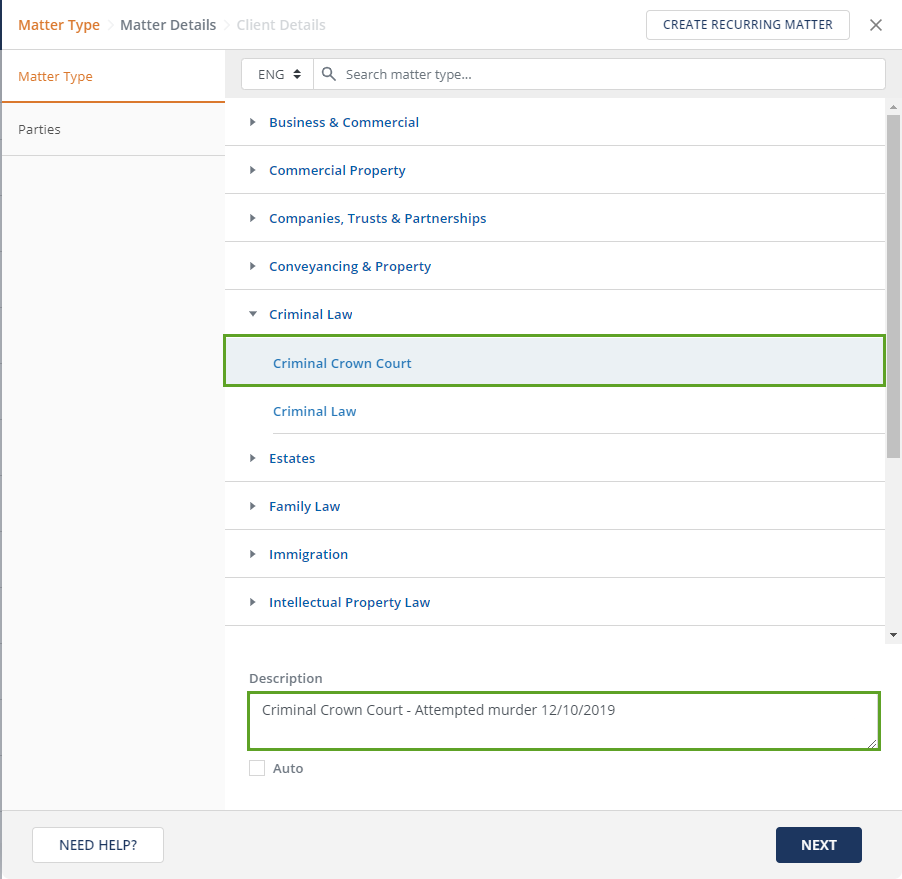
Task: Click the search magnifier icon
Action: tap(329, 75)
